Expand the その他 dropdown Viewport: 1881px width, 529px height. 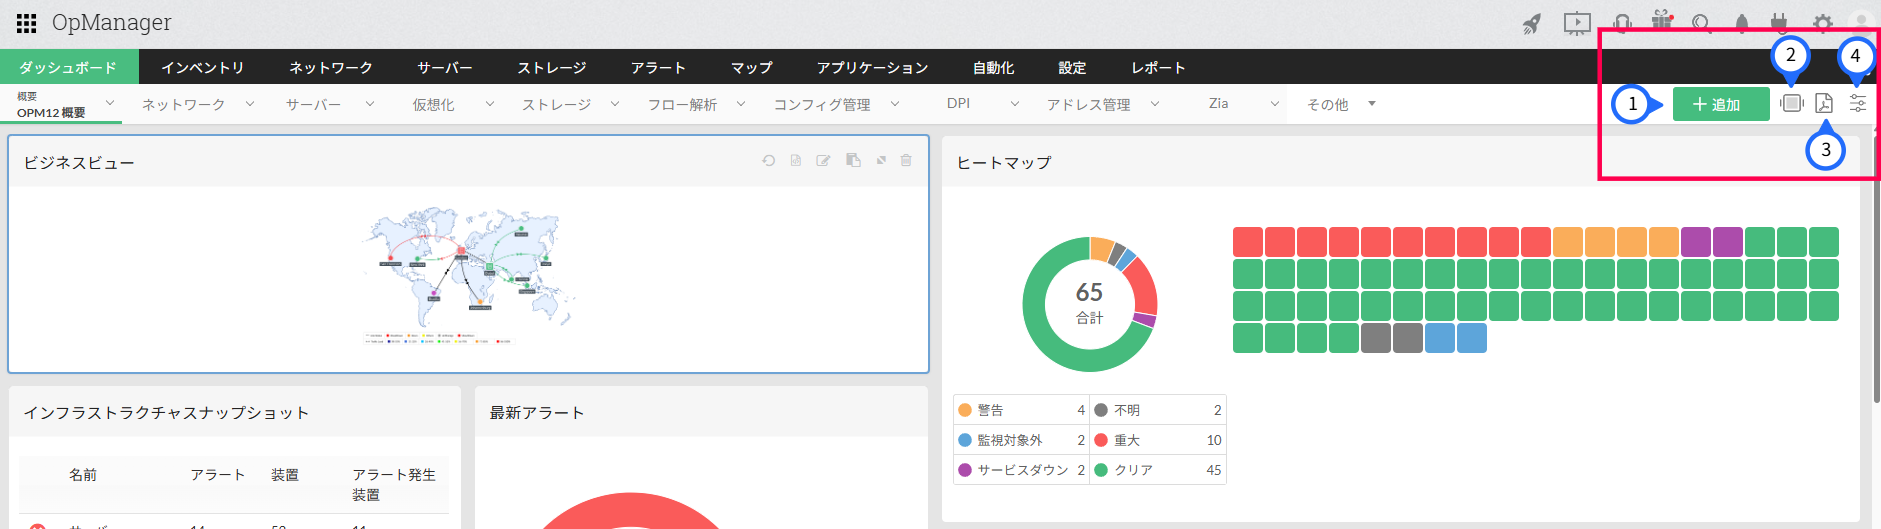pyautogui.click(x=1372, y=104)
